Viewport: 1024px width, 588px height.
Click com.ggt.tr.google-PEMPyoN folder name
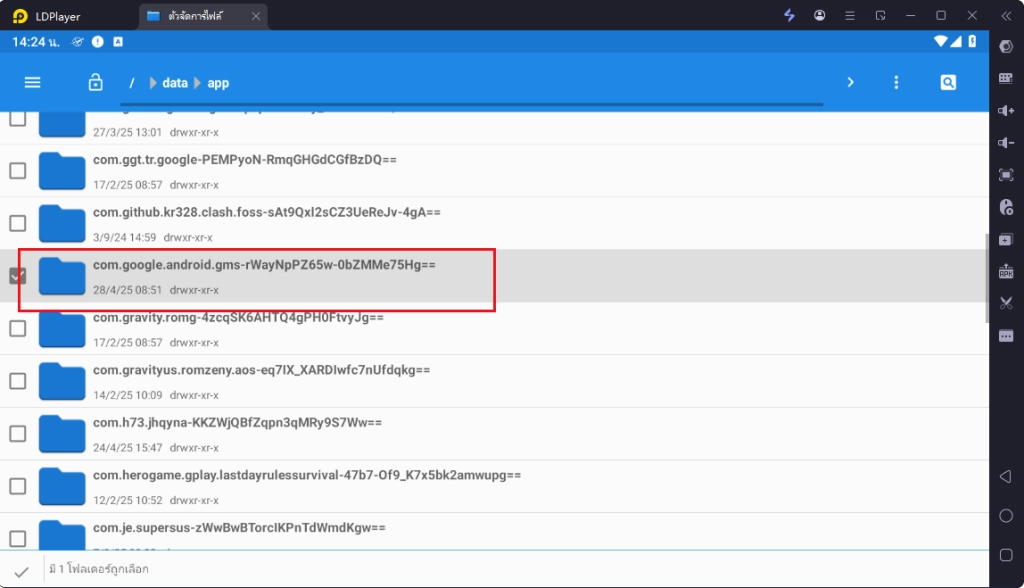245,159
